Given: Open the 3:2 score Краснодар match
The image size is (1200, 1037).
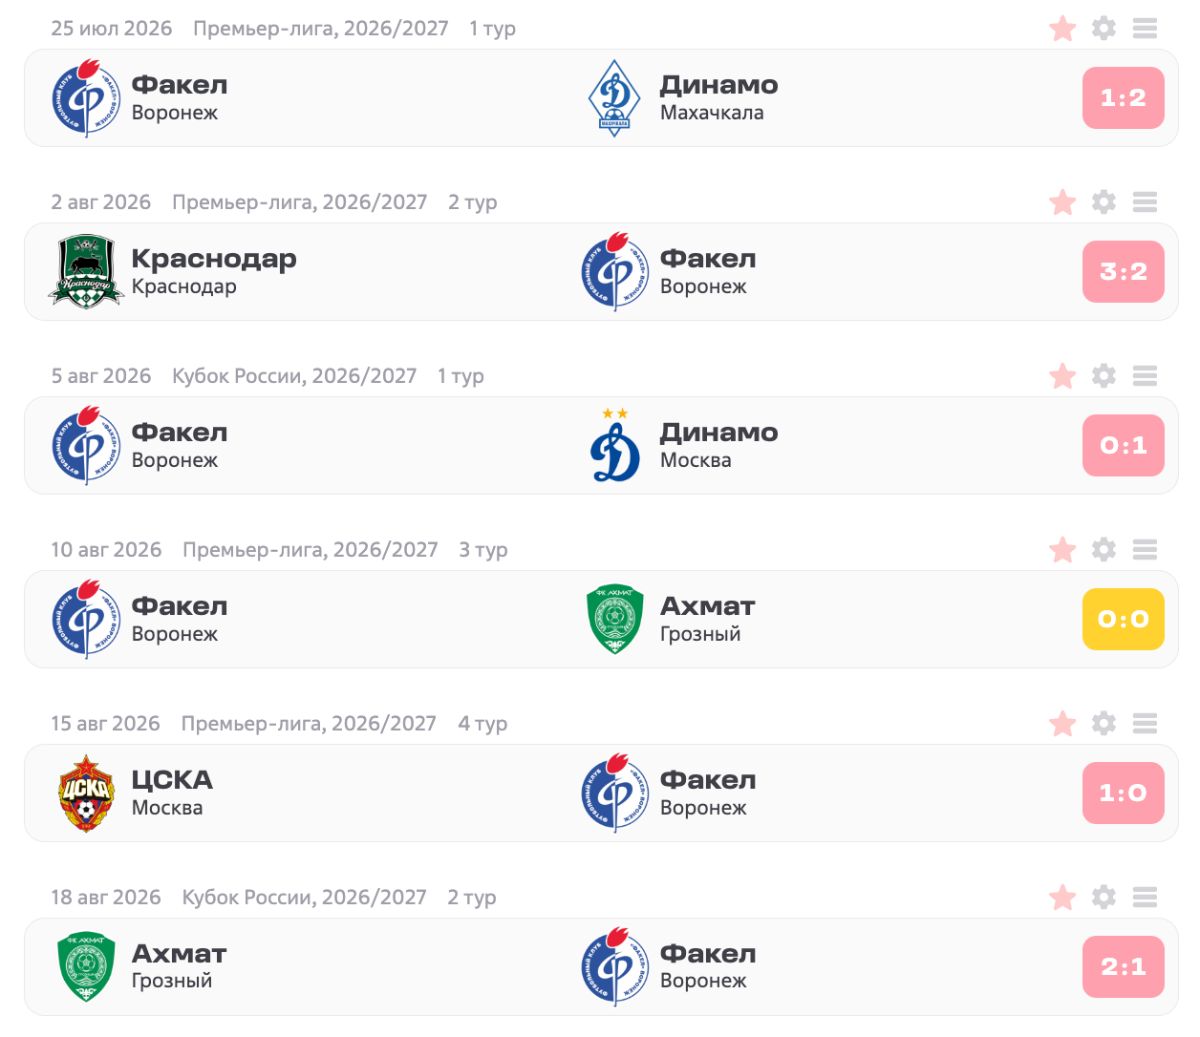Looking at the screenshot, I should point(1123,271).
